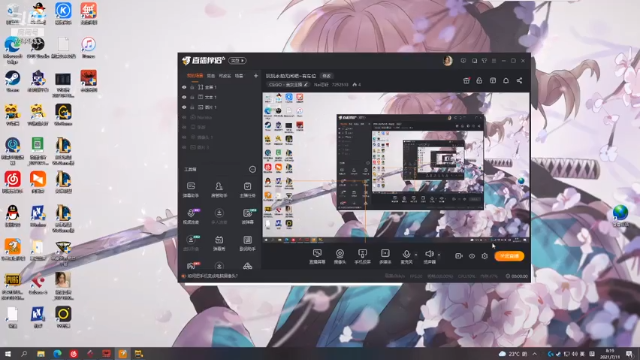Image resolution: width=640 pixels, height=360 pixels.
Task: Click the orange start streaming button
Action: coord(509,256)
